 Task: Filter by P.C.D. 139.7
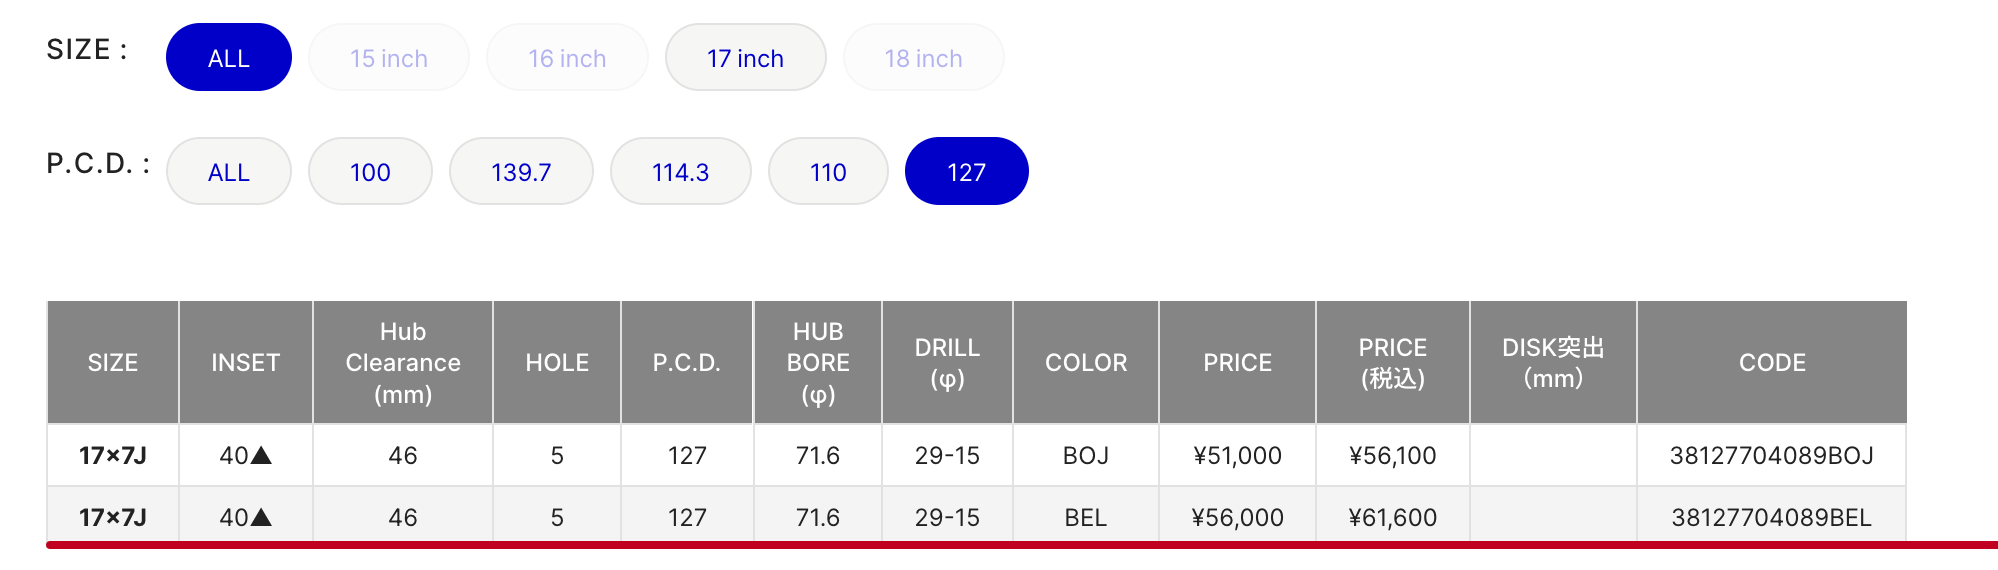pos(521,172)
